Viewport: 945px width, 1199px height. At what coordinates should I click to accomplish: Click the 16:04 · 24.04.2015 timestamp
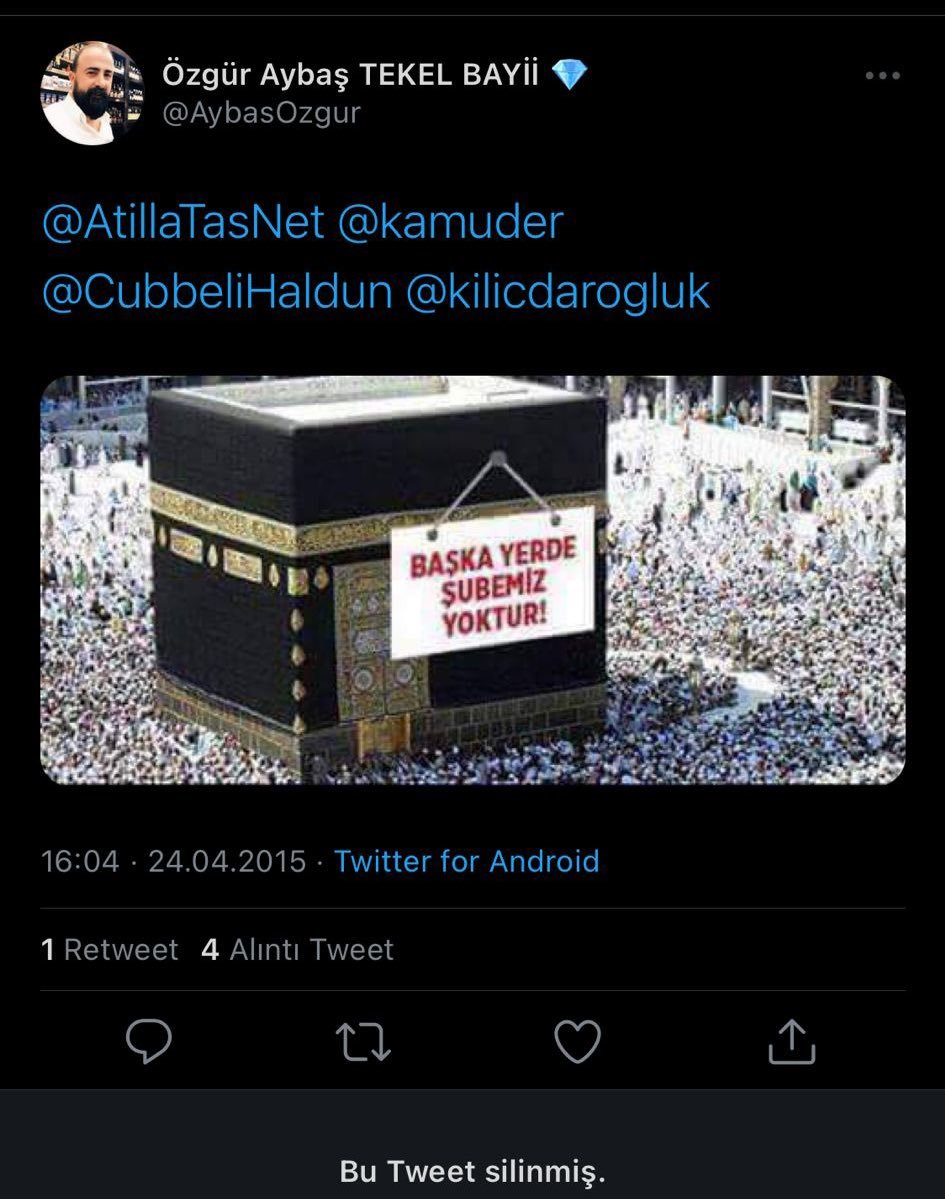[174, 861]
